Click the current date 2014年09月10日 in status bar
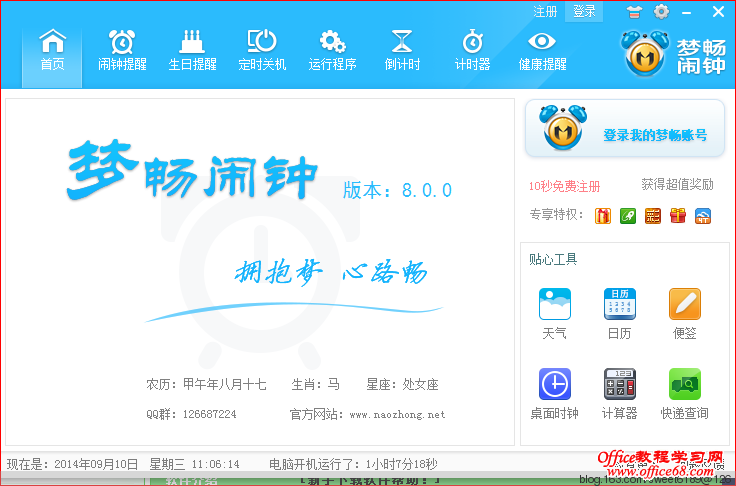 (x=96, y=464)
